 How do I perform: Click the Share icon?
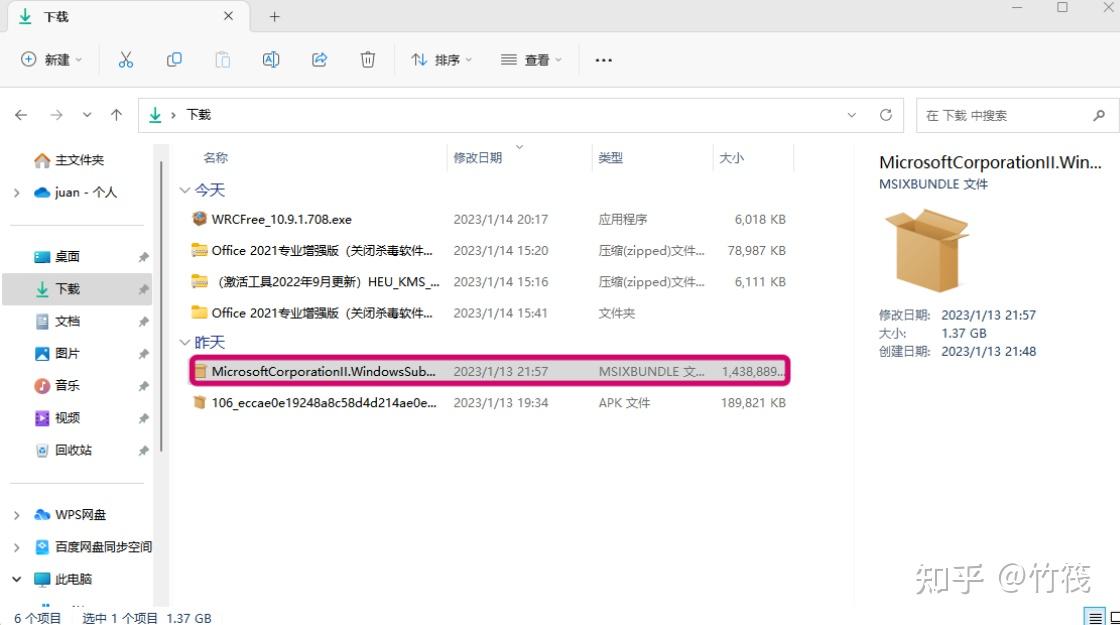[x=319, y=60]
